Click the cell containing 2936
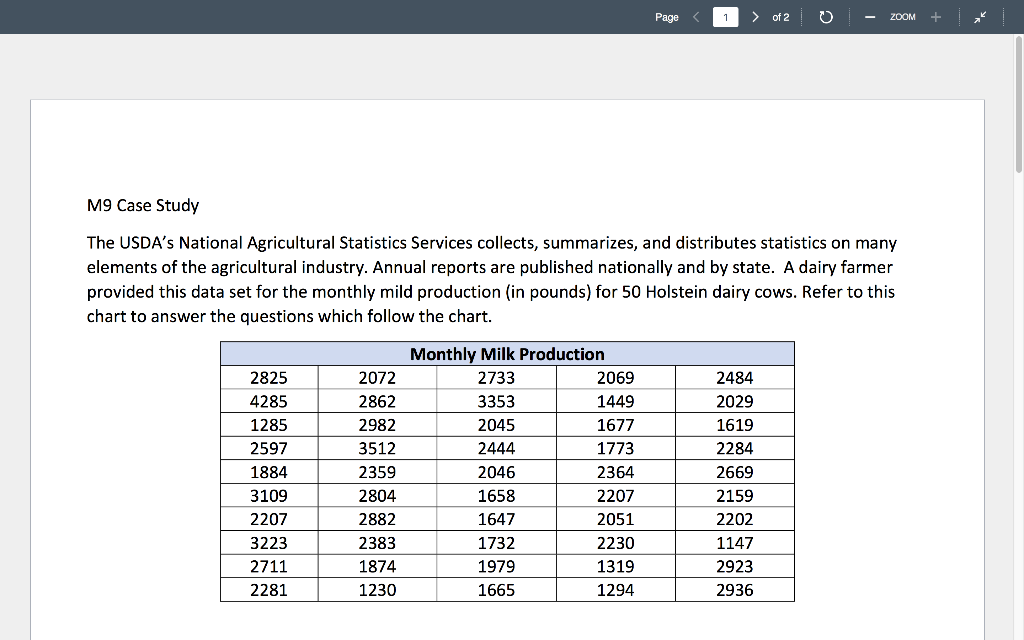Screen dimensions: 1024x640 click(x=735, y=590)
